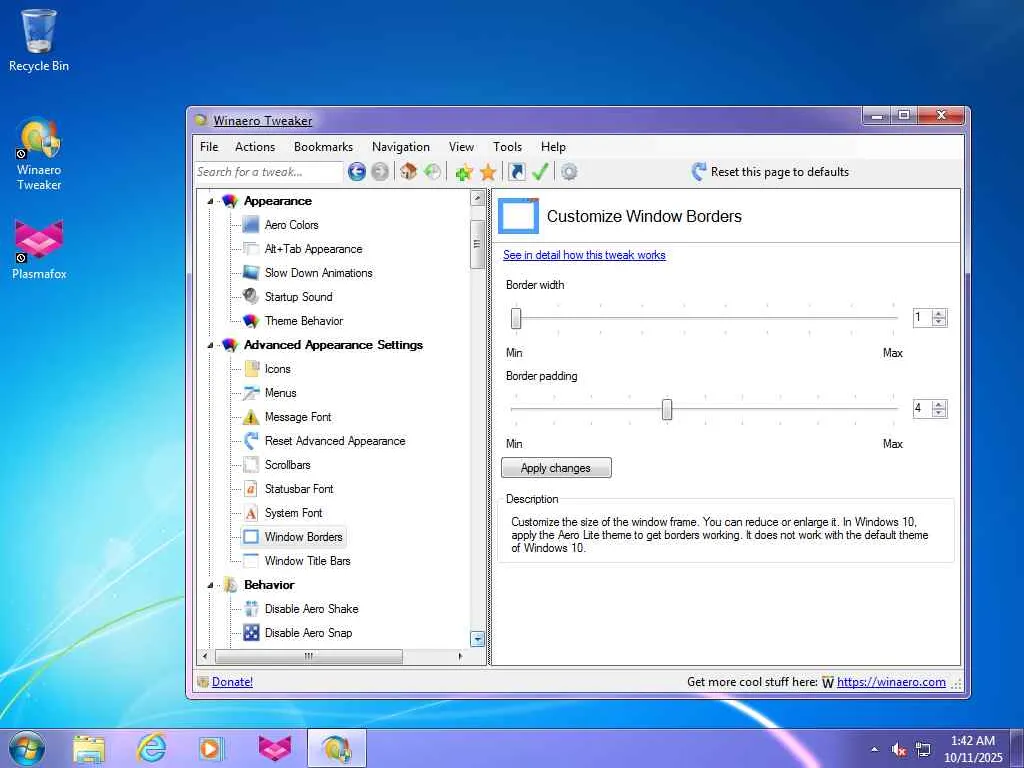Click the shortcut arrow toolbar icon

coord(517,172)
